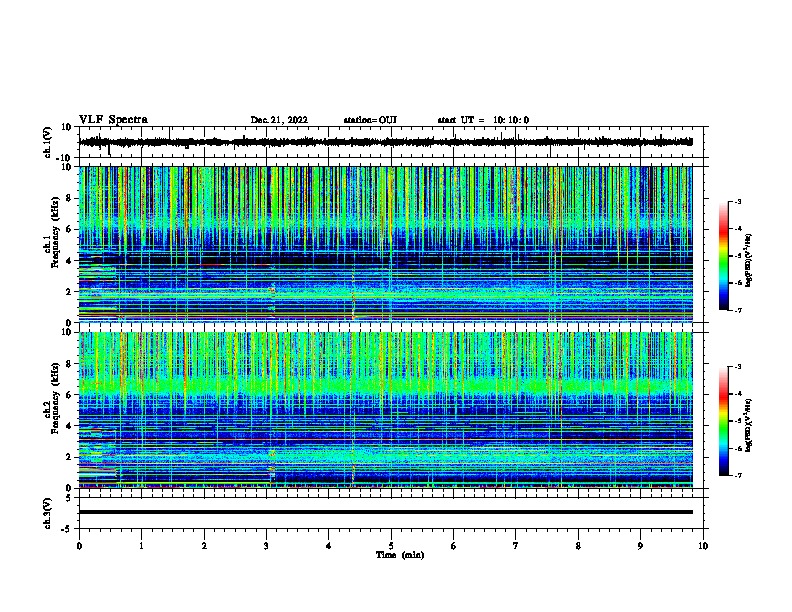792x612 pixels.
Task: Click the log(PSD) label beside ch.1 color bar
Action: [749, 260]
